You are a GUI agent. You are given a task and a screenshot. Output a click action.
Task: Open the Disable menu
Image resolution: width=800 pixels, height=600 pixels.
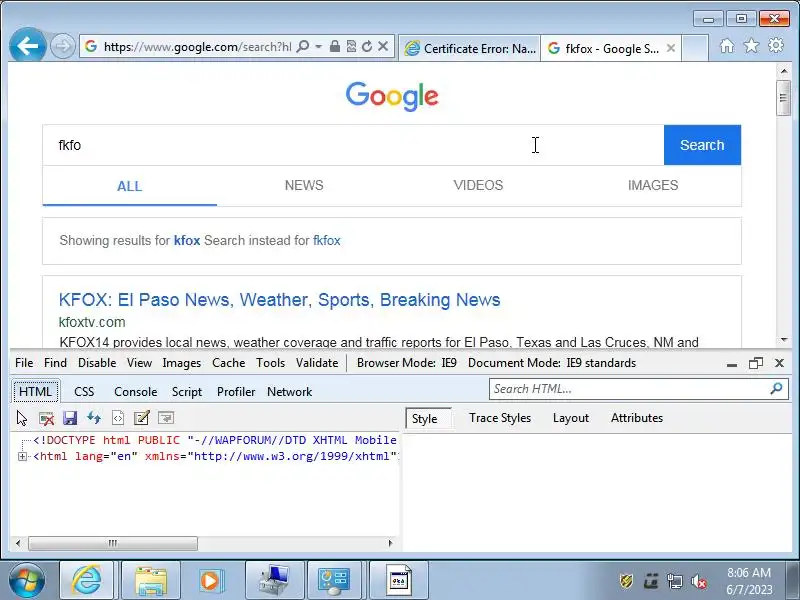97,363
